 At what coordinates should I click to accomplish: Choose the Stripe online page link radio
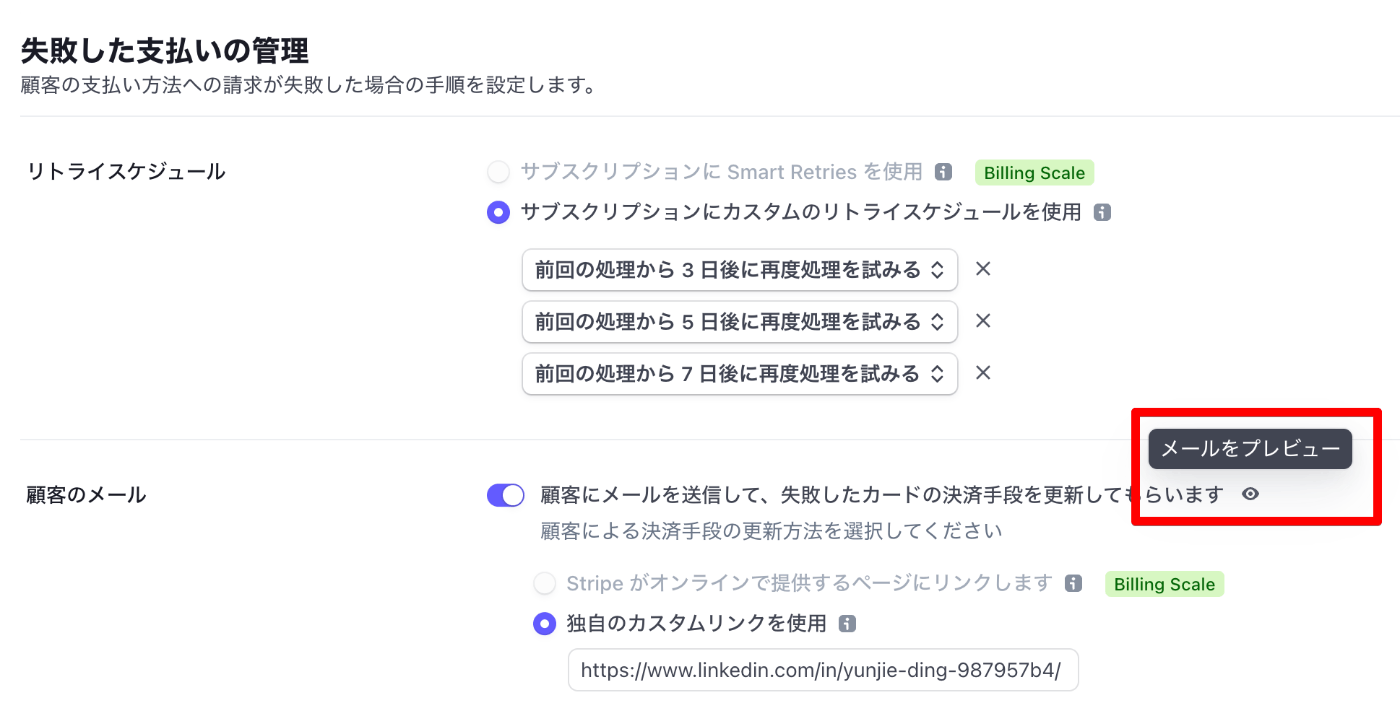tap(544, 583)
